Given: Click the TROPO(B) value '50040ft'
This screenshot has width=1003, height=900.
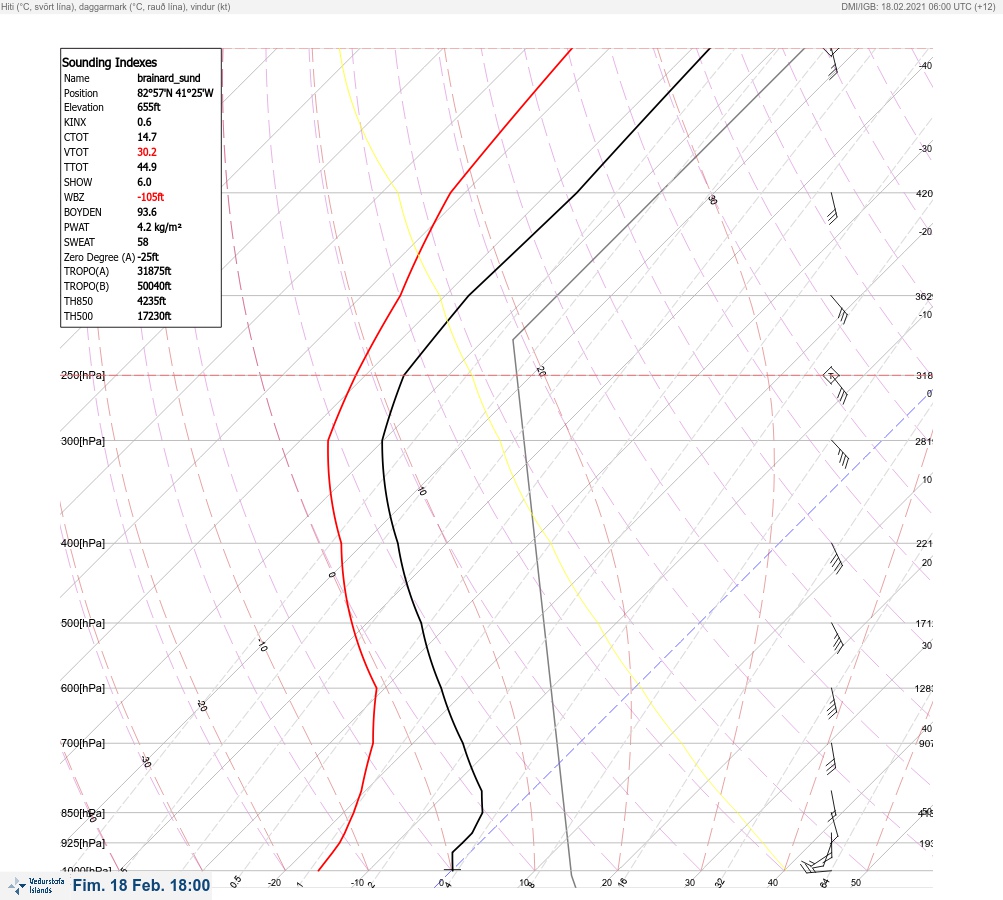Looking at the screenshot, I should pyautogui.click(x=154, y=286).
